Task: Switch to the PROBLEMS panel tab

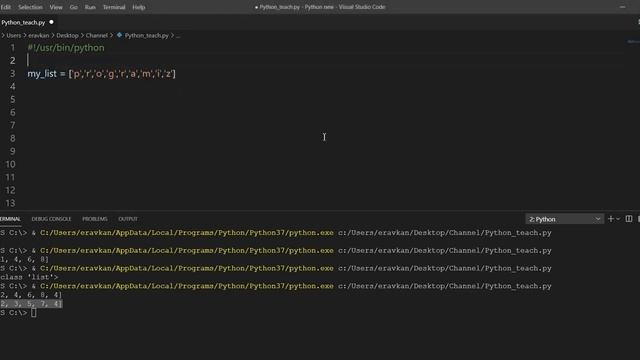Action: point(95,219)
